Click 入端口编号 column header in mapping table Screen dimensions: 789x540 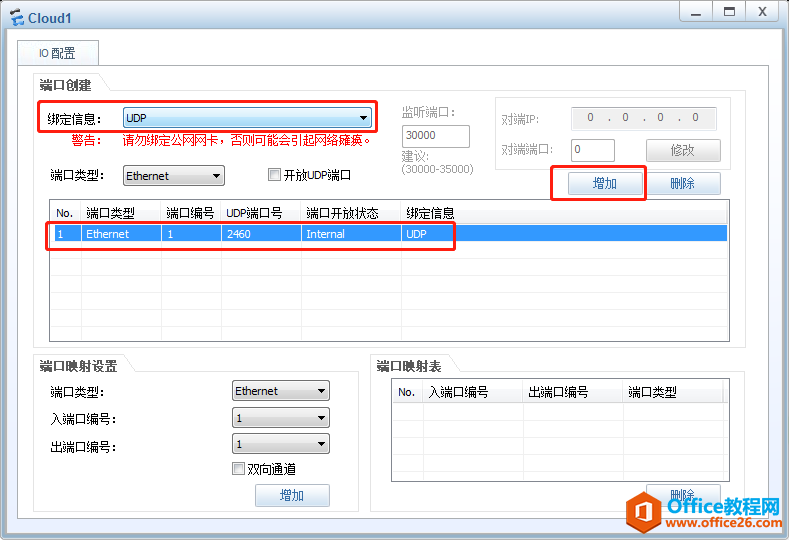point(473,392)
